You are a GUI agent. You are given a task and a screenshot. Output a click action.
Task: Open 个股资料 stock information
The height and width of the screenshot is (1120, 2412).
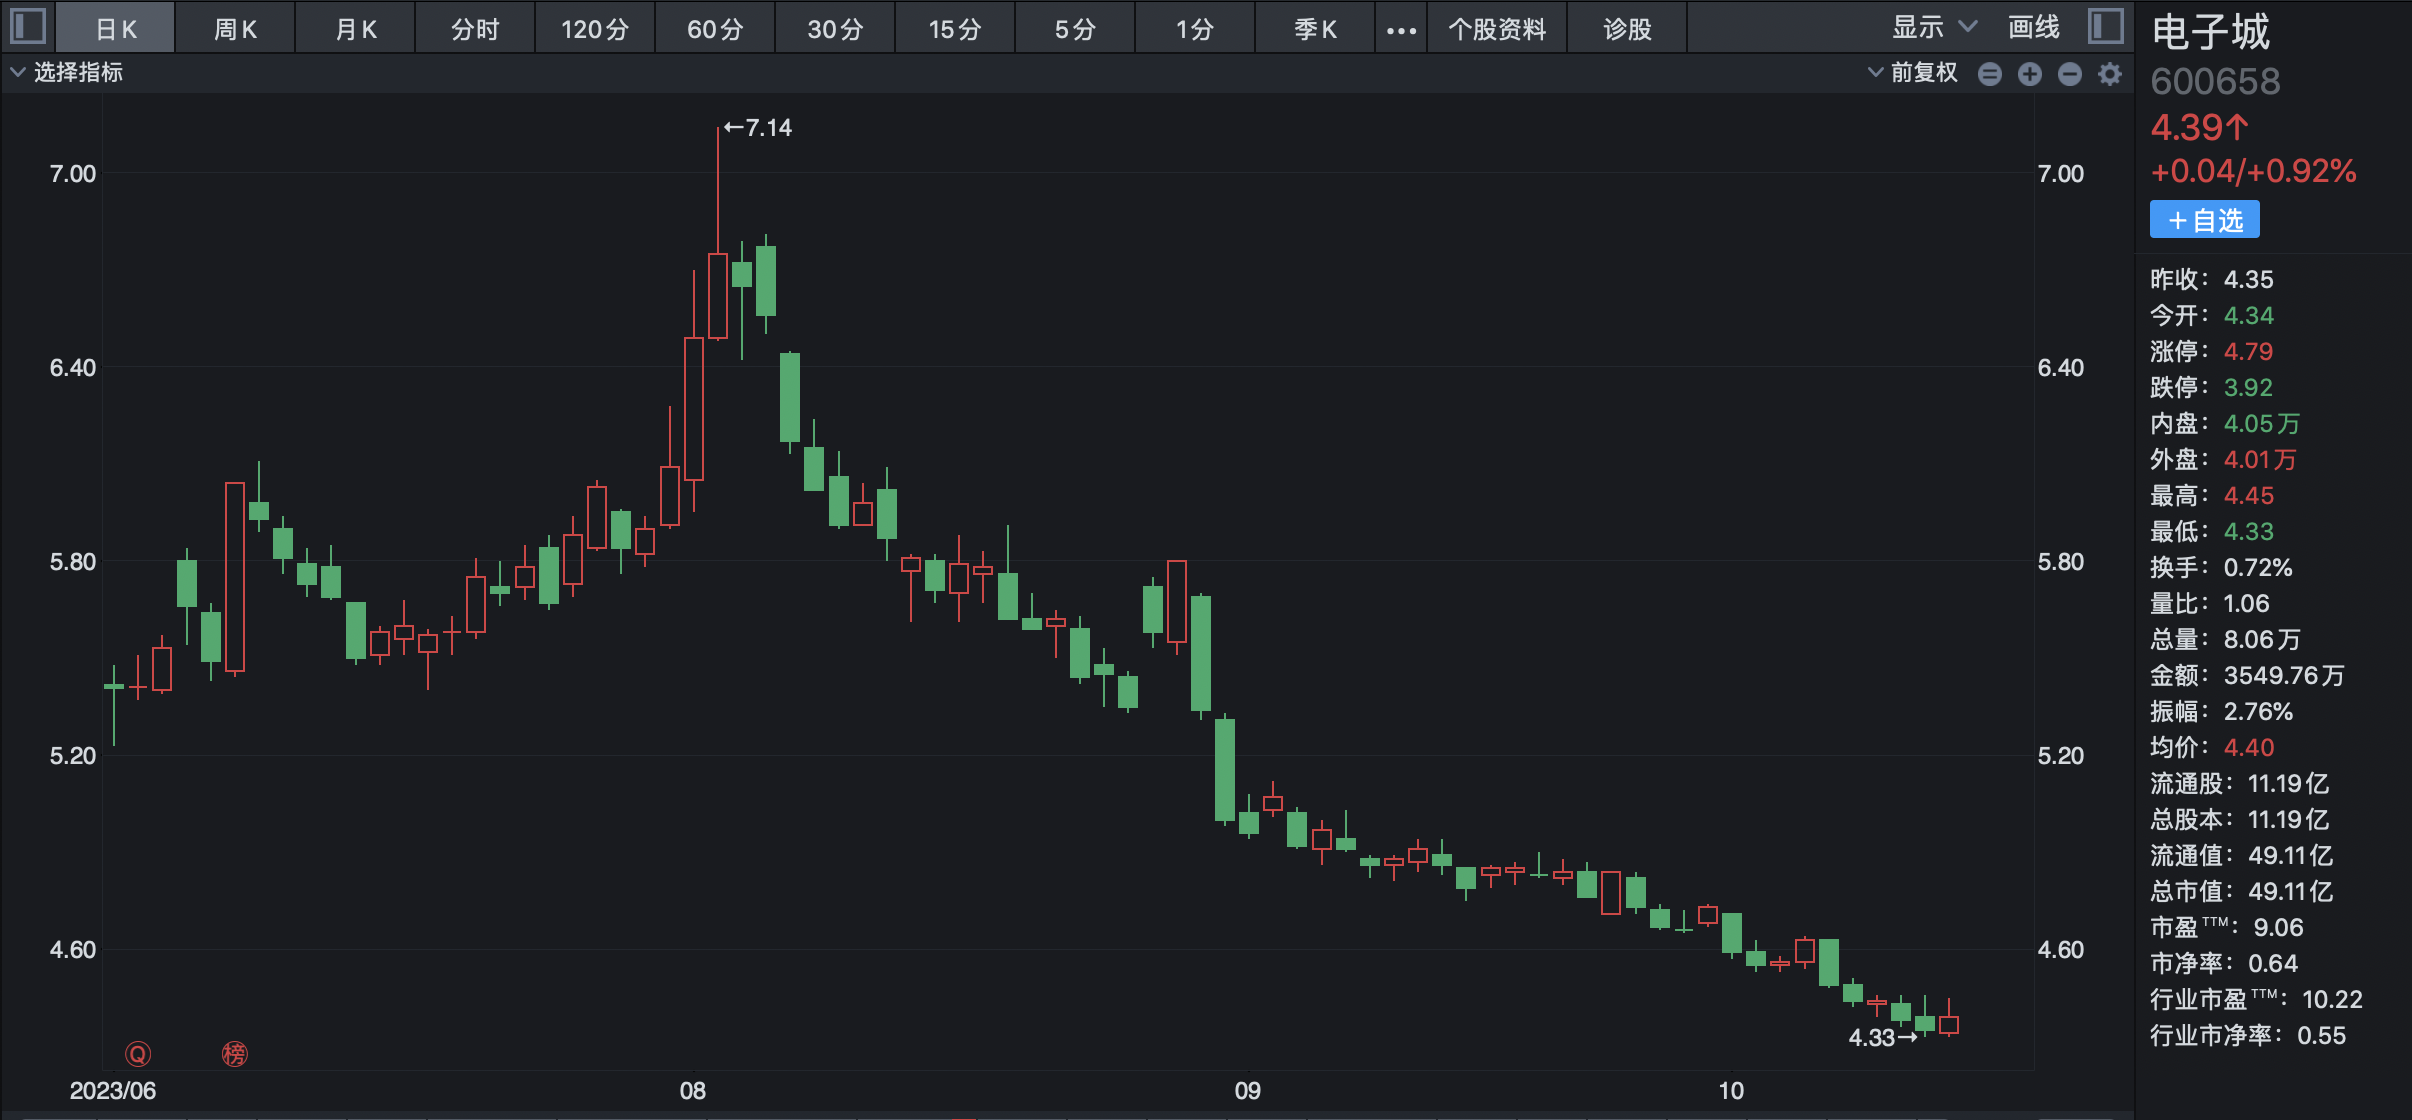(x=1497, y=30)
